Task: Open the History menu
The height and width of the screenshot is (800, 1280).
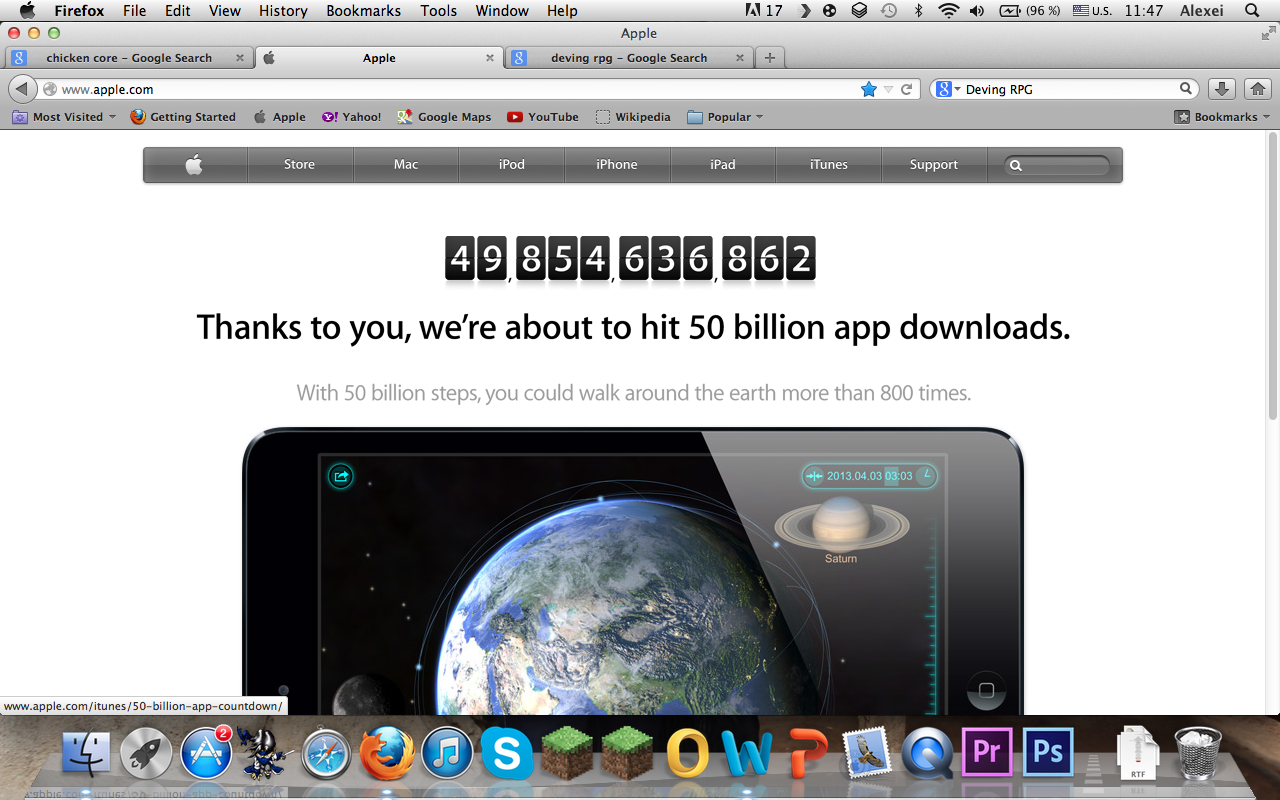Action: [x=283, y=11]
